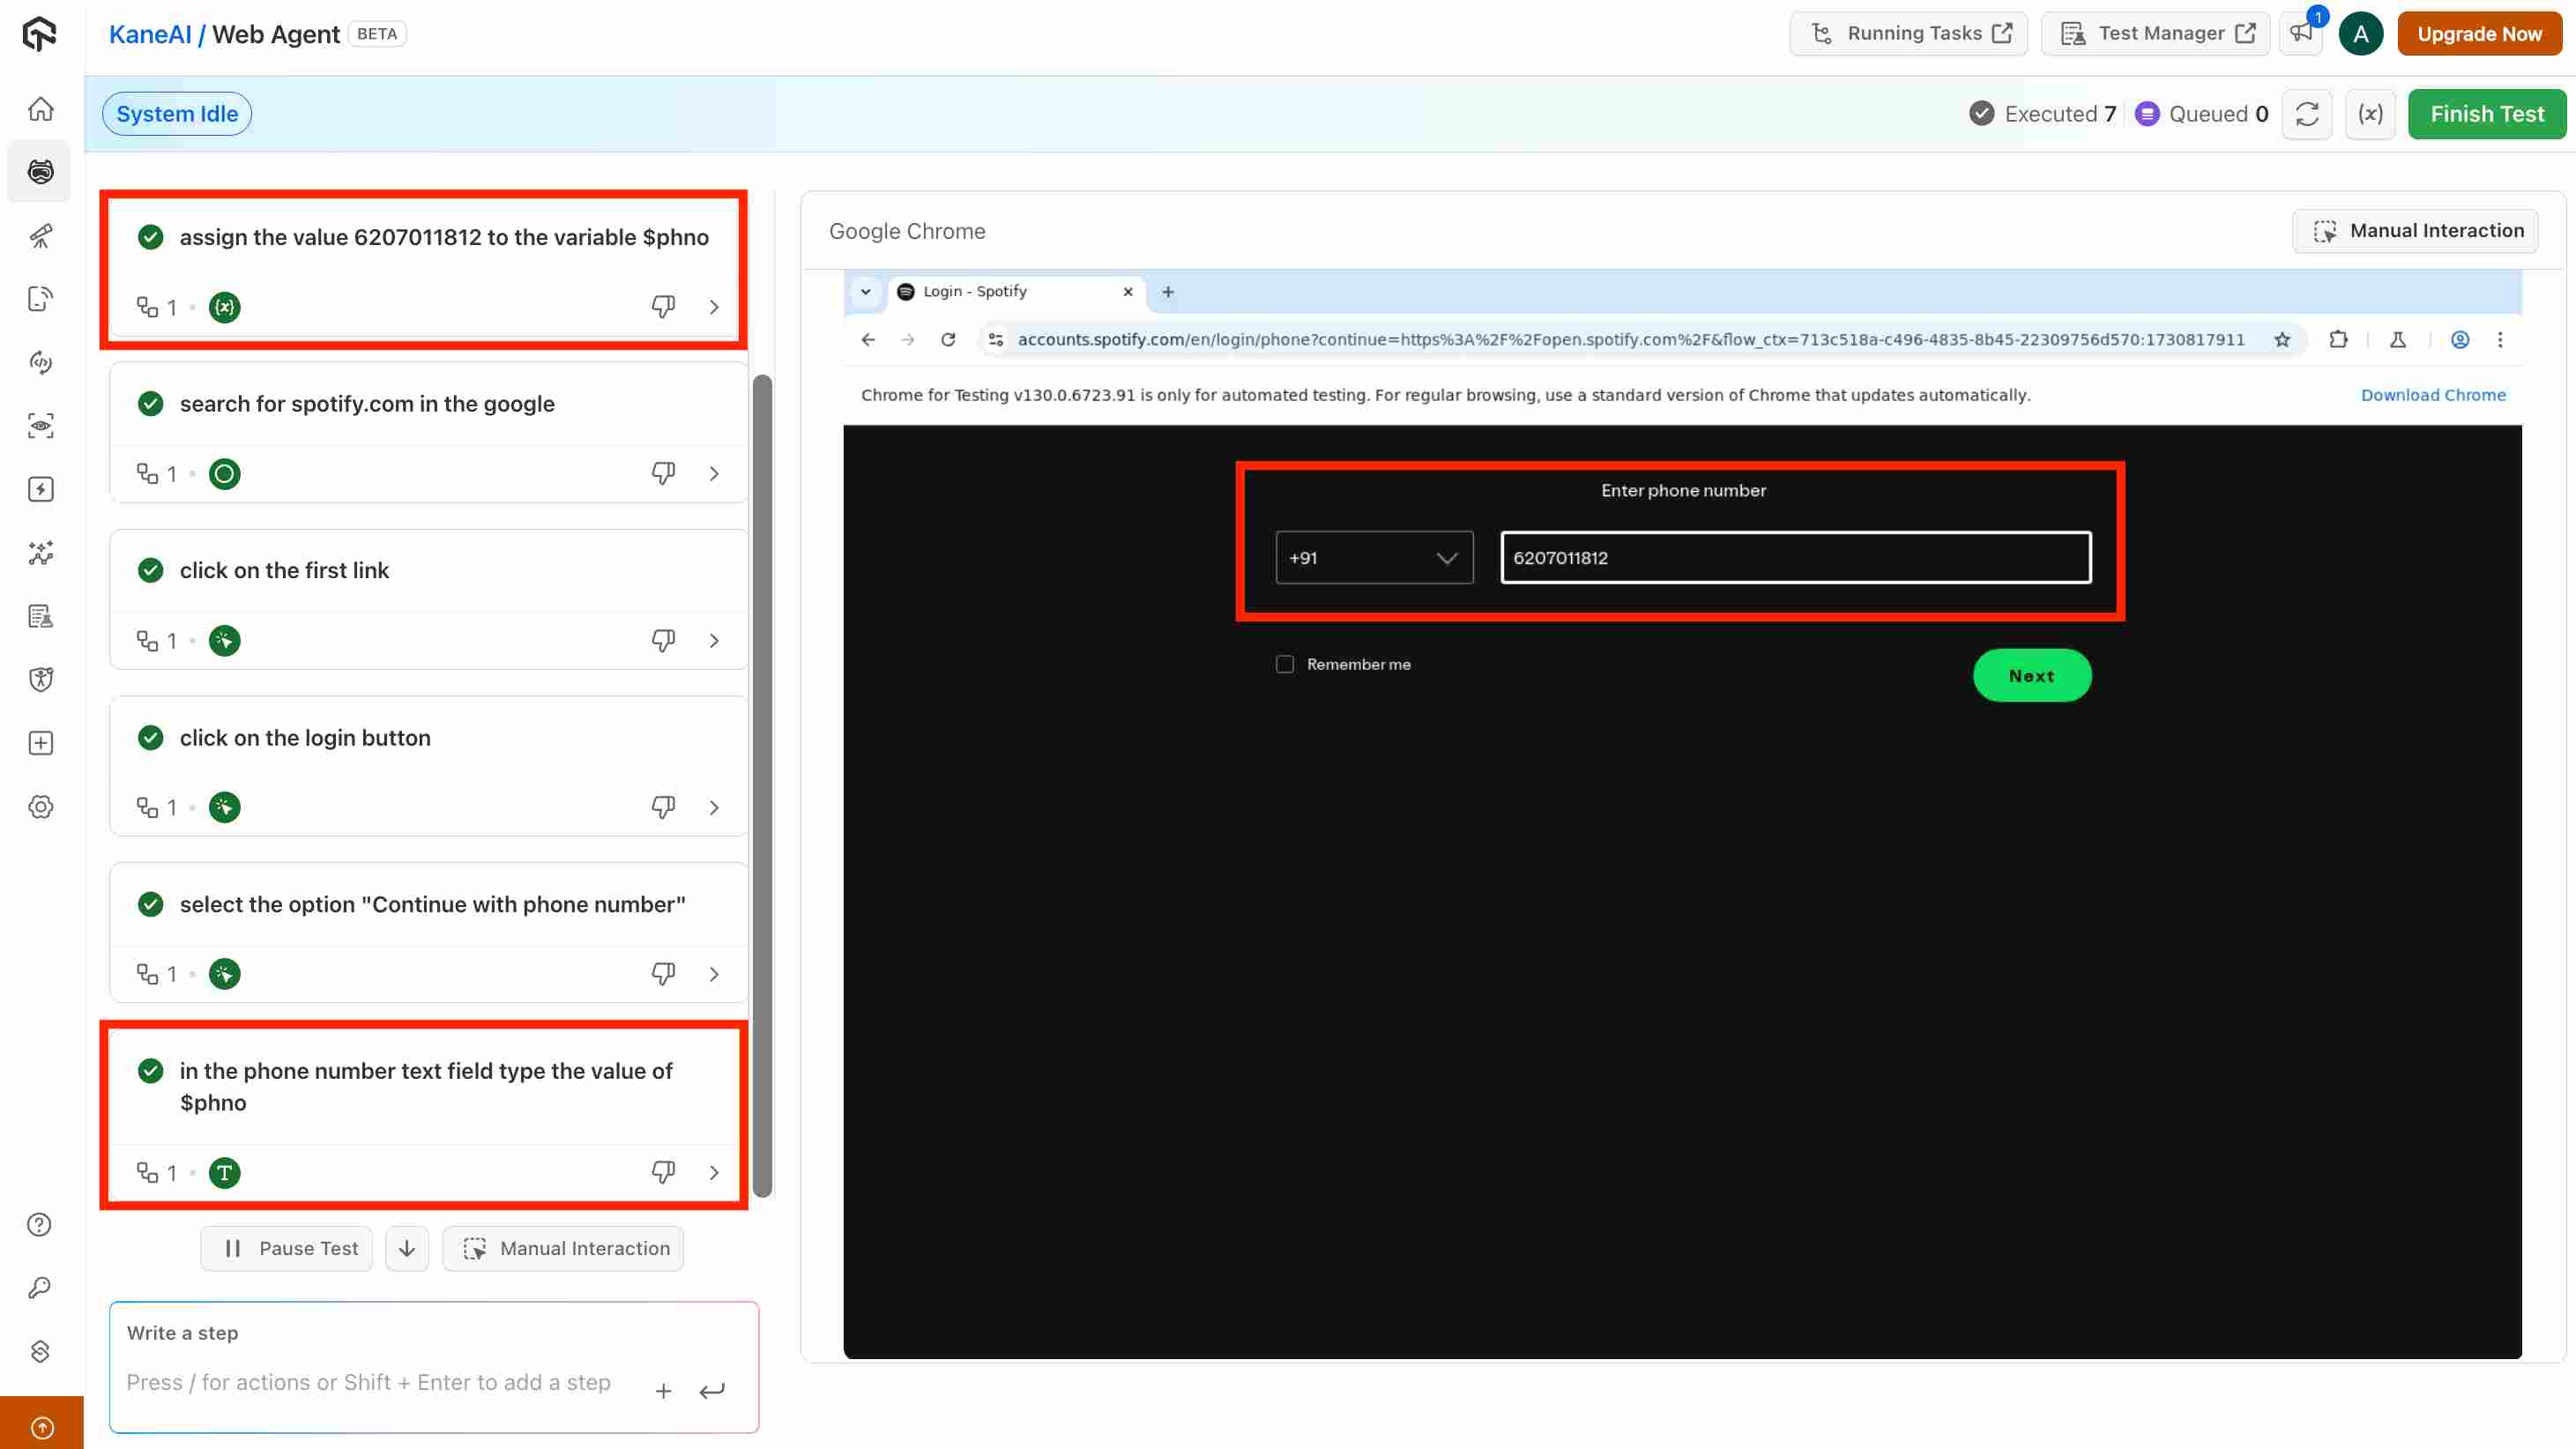Open the lightning bolt sidebar icon
This screenshot has height=1449, width=2576.
point(40,489)
